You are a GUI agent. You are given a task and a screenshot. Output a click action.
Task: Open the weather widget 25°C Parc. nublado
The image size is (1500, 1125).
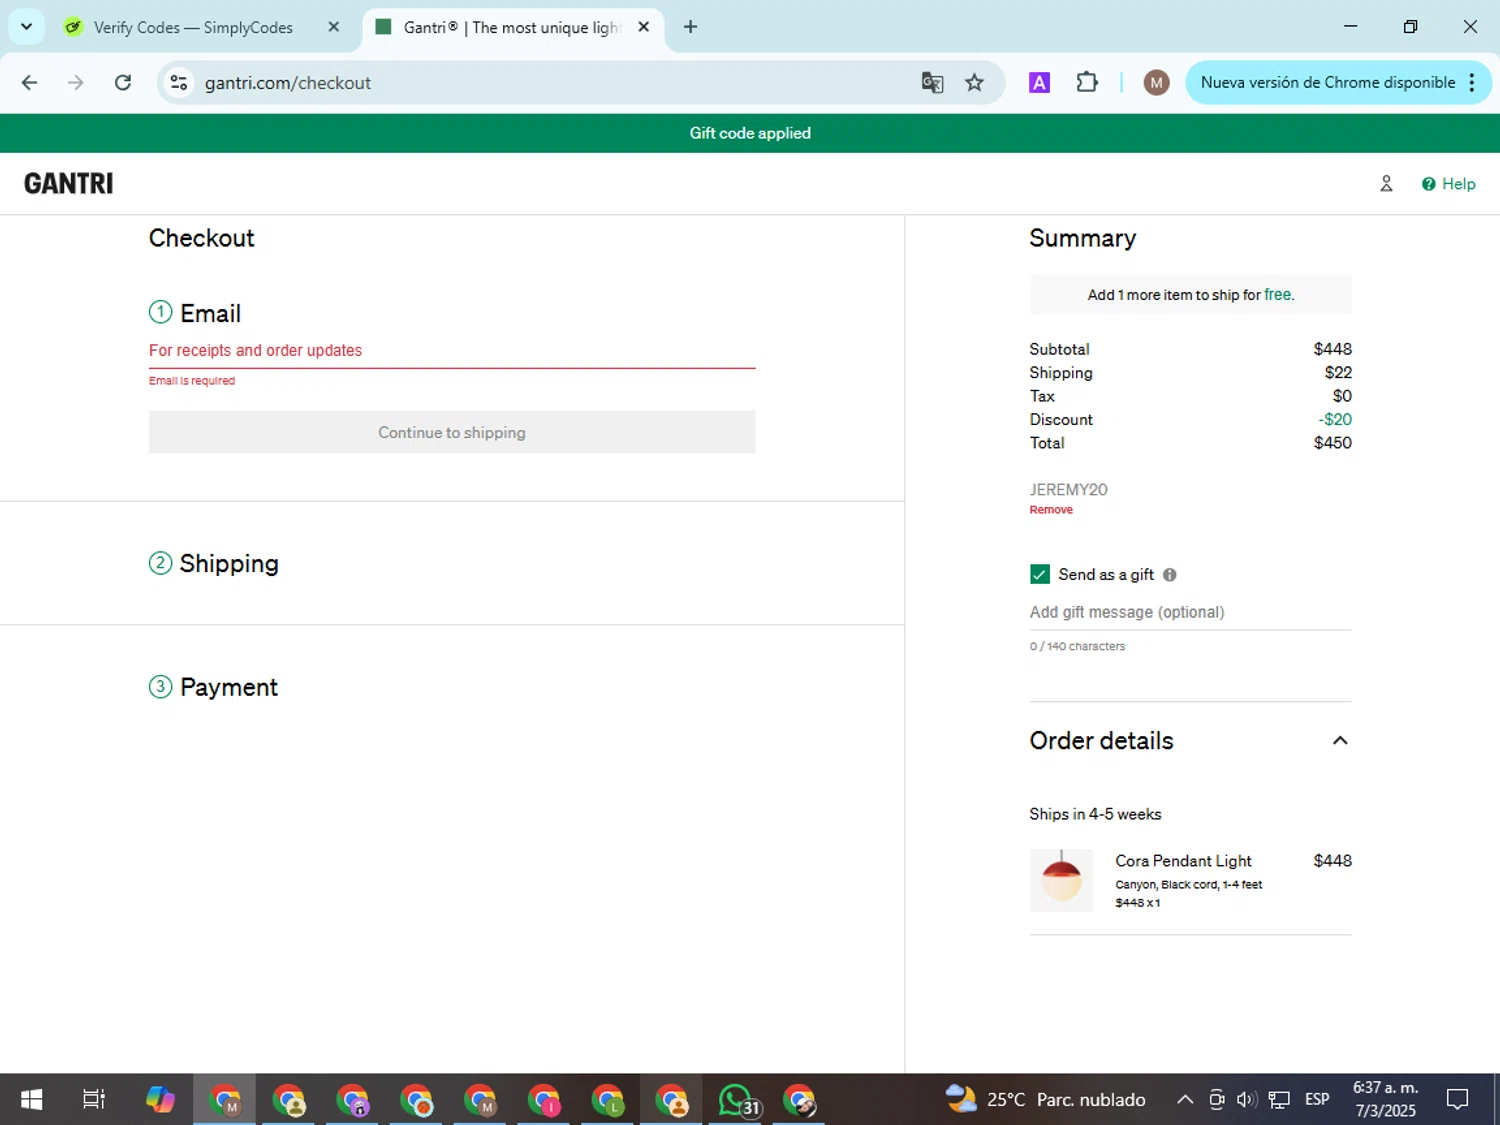pos(1046,1100)
